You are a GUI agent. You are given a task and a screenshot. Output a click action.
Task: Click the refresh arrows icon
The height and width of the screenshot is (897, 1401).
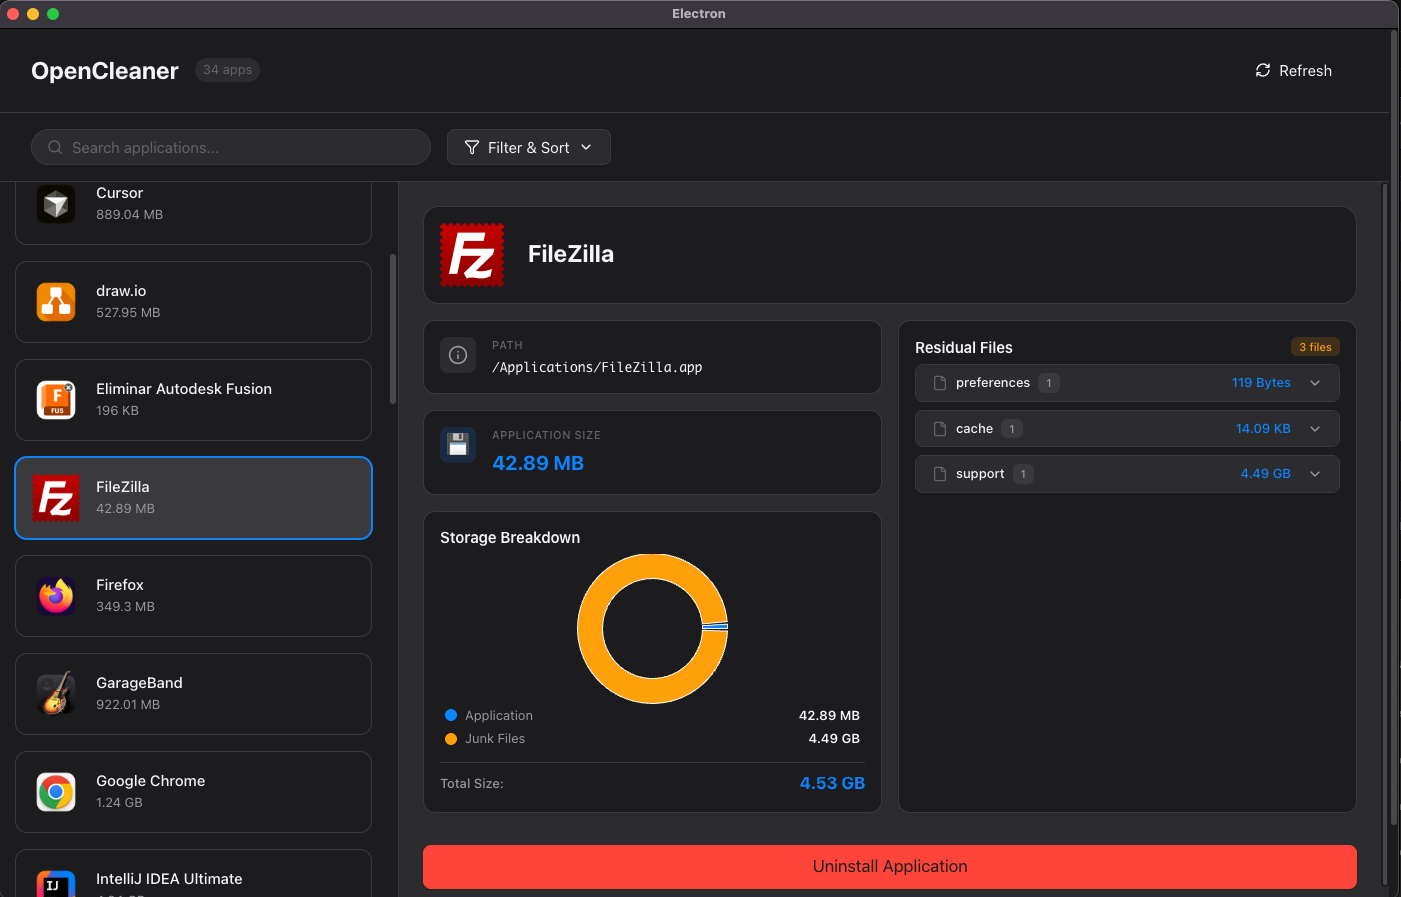[1263, 70]
